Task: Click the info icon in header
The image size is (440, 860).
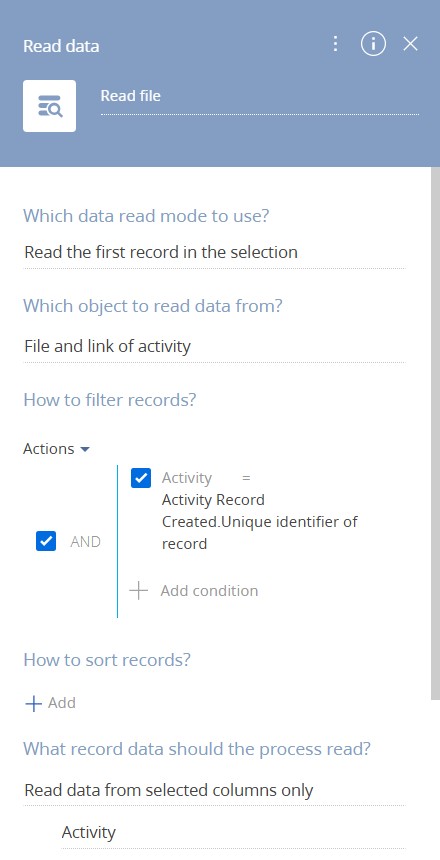Action: tap(373, 44)
